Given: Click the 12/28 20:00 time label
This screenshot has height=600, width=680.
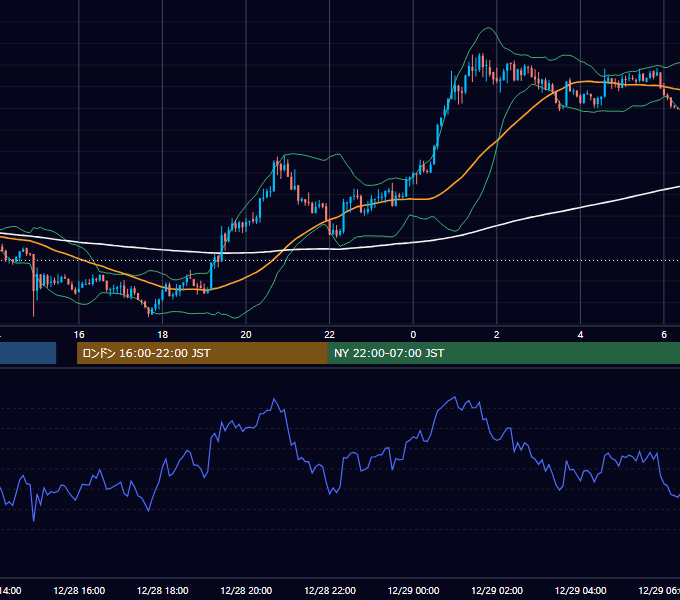Looking at the screenshot, I should coord(246,590).
